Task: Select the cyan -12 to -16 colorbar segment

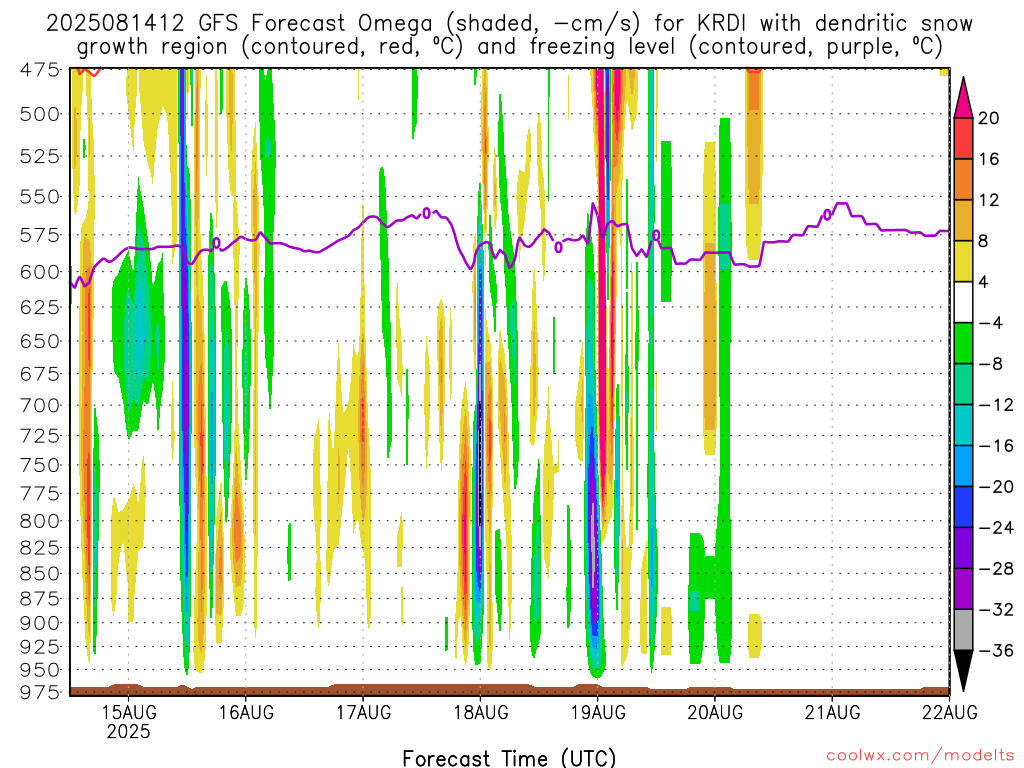Action: pos(963,425)
